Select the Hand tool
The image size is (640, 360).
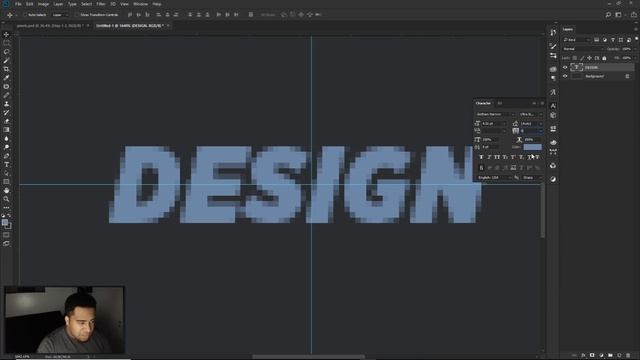tap(6, 191)
